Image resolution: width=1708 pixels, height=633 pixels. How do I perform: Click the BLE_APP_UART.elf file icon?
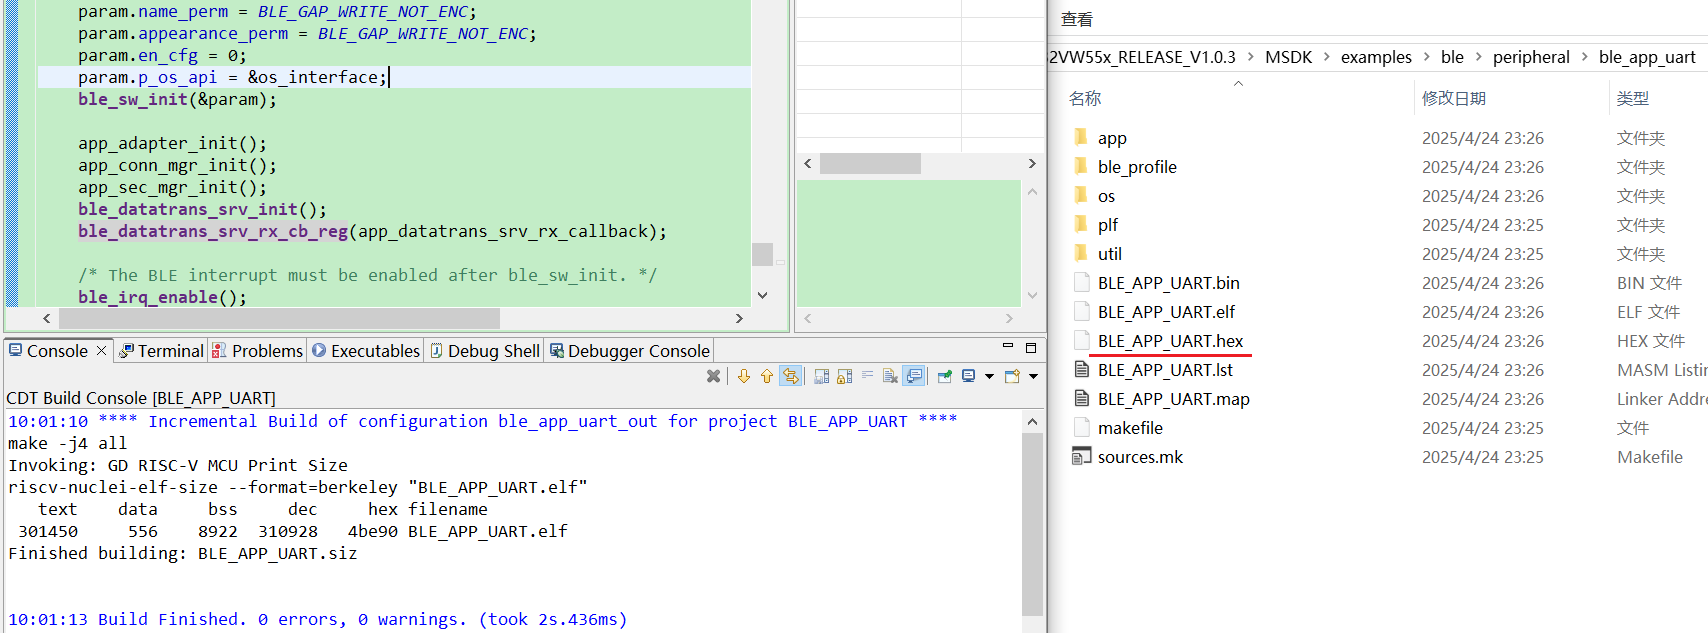(x=1081, y=311)
